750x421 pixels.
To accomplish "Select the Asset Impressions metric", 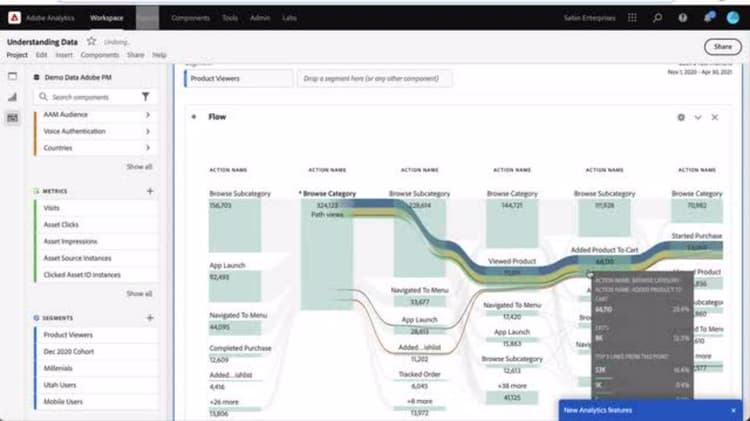I will tap(97, 242).
